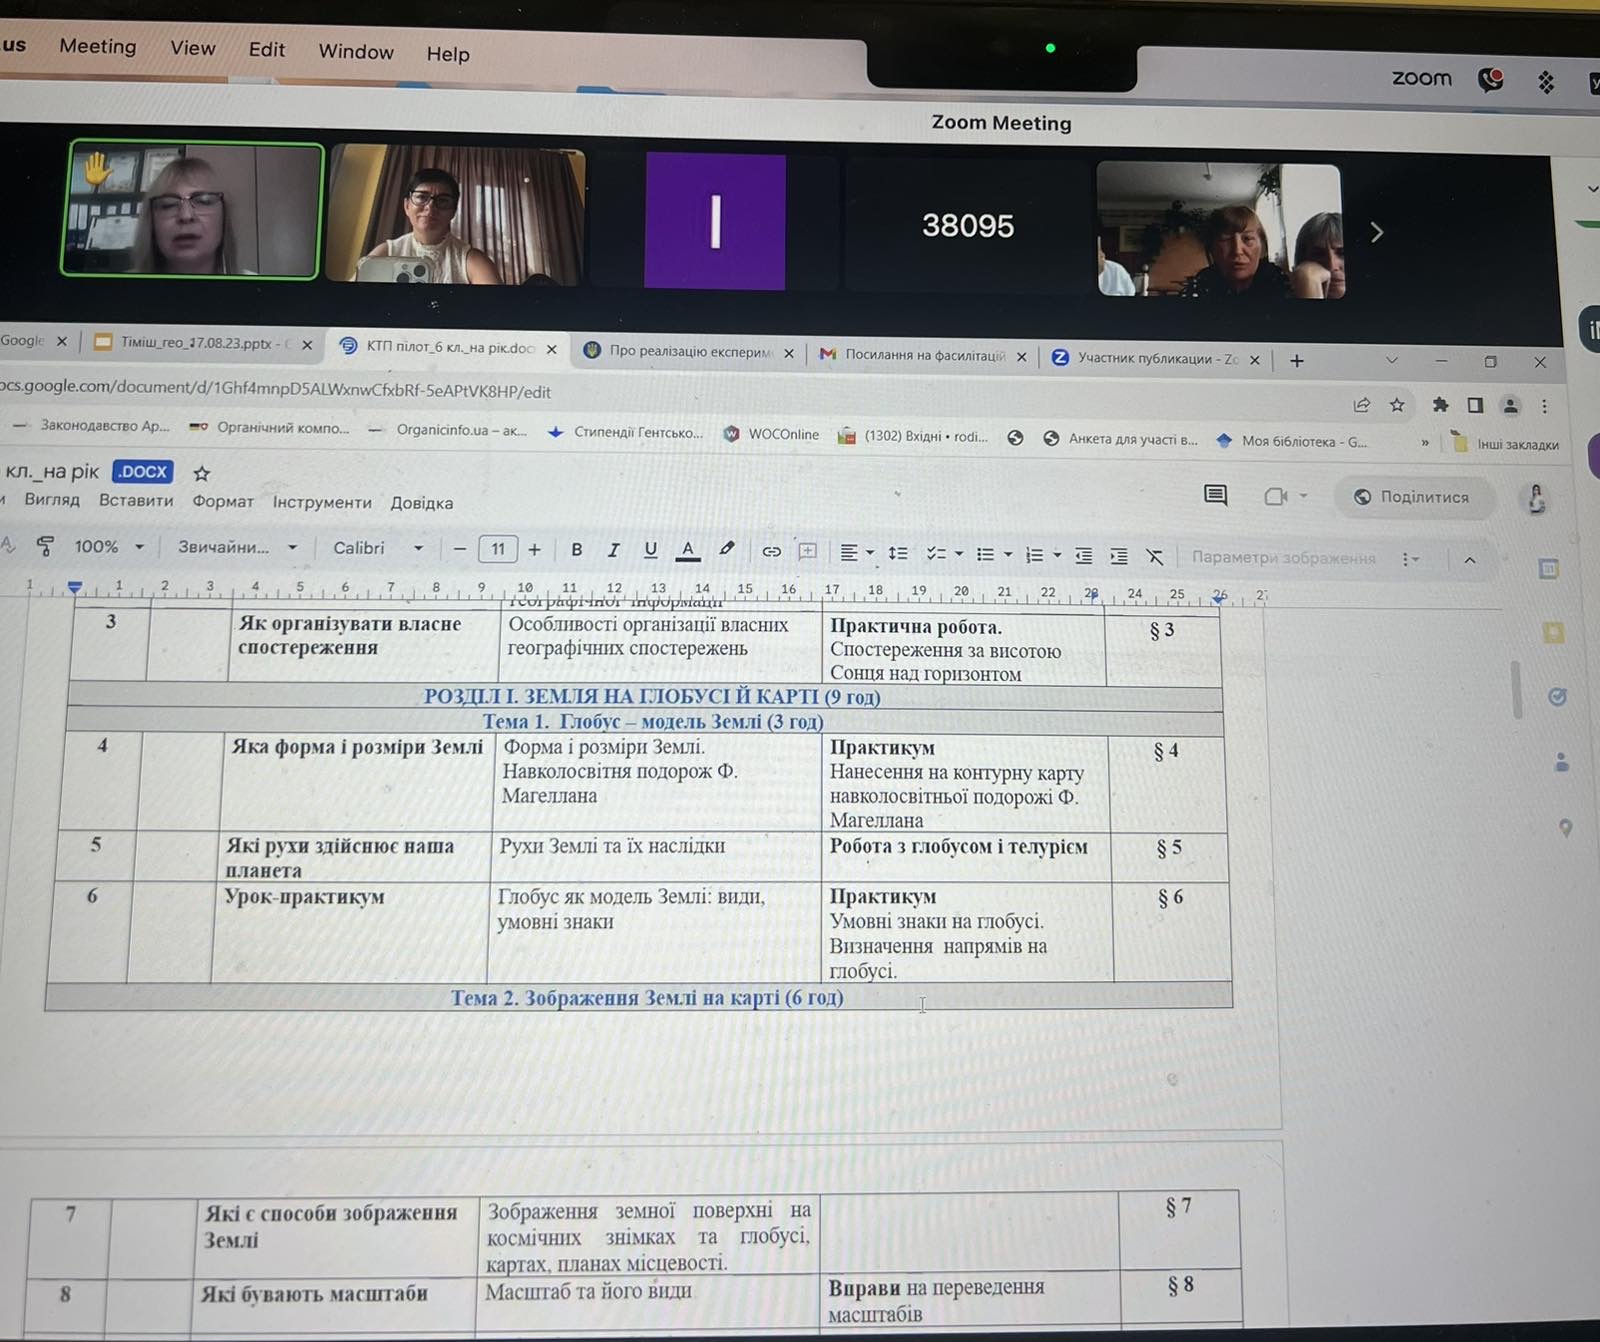
Task: Decrease font size with the minus button
Action: 460,549
